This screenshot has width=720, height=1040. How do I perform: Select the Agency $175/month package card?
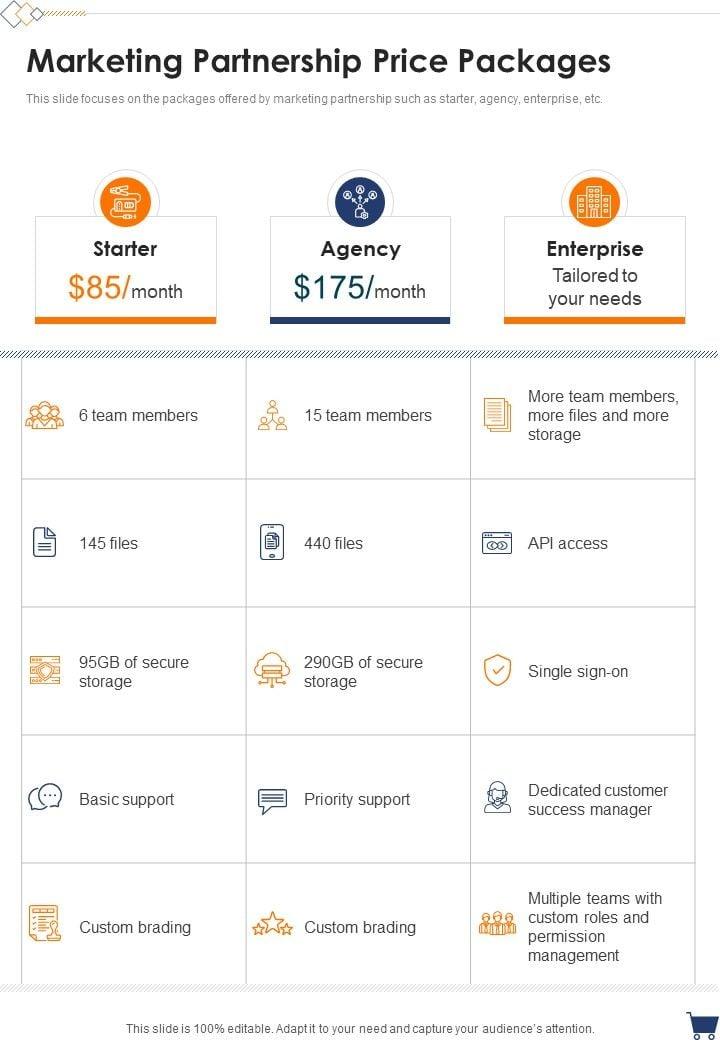pos(360,270)
